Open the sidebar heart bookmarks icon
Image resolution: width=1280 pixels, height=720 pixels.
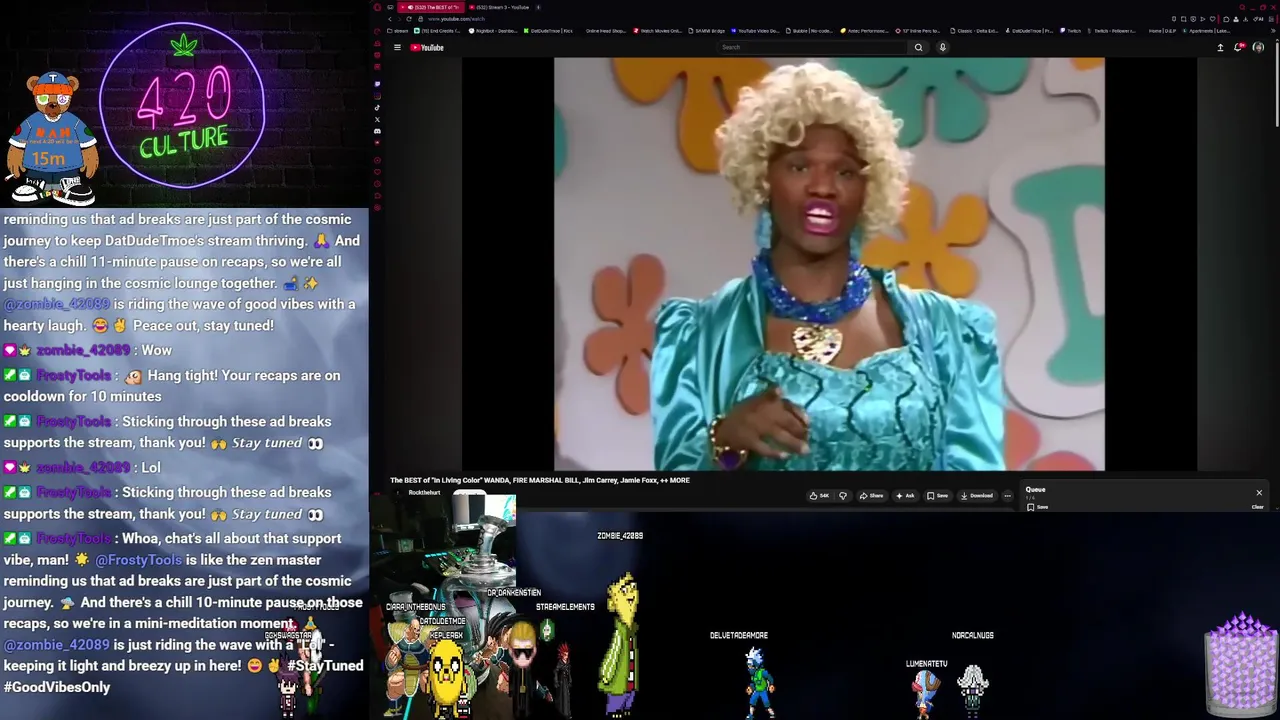pos(377,171)
